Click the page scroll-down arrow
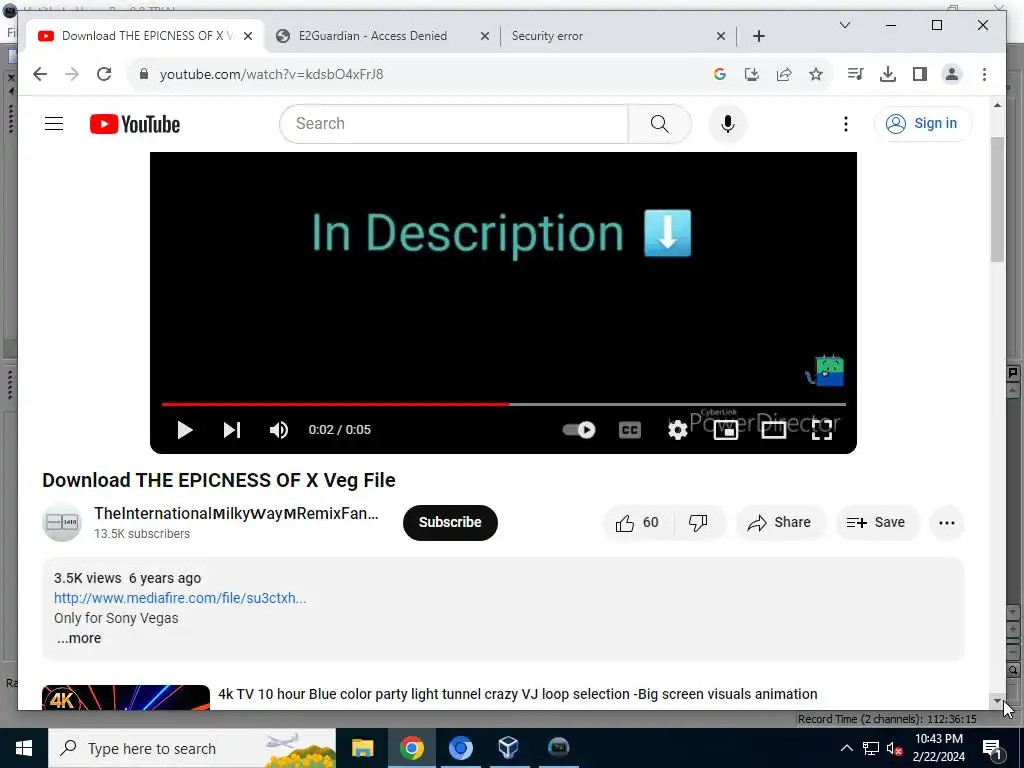Image resolution: width=1024 pixels, height=768 pixels. [x=997, y=701]
